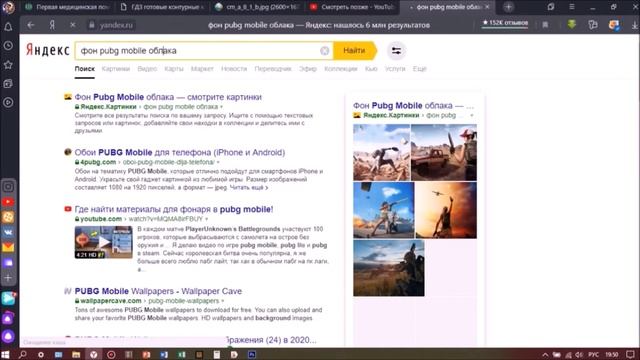This screenshot has width=640, height=360.
Task: Open the girl aiming rifle PUBG thumbnail
Action: click(x=384, y=210)
